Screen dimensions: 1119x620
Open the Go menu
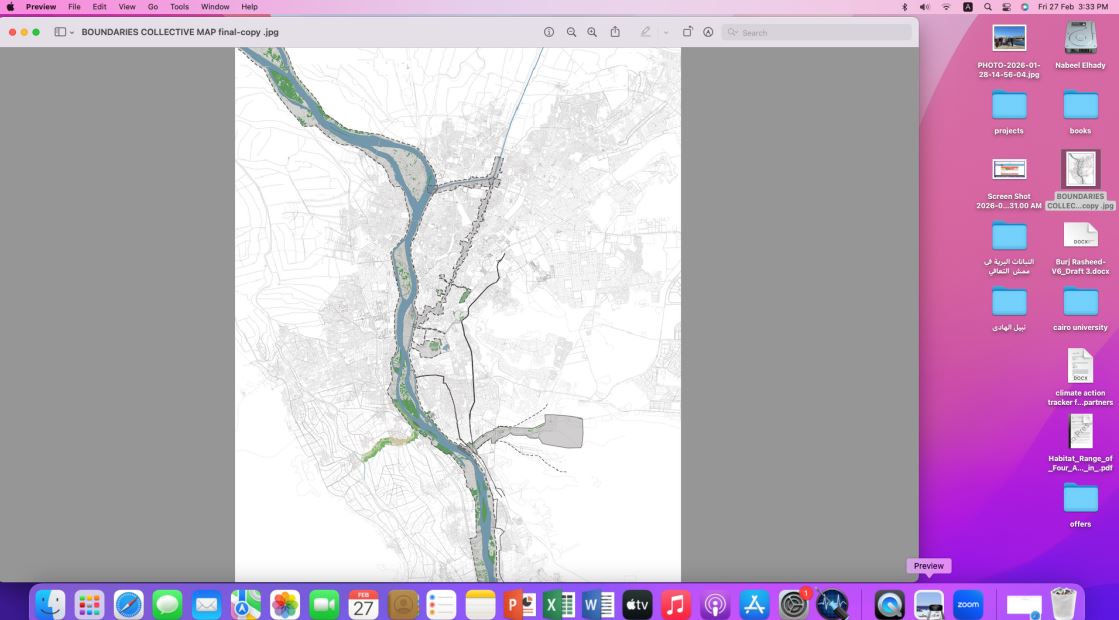tap(153, 6)
